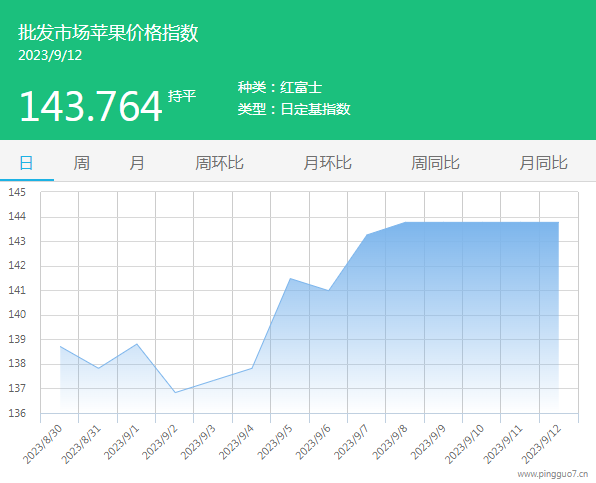This screenshot has width=596, height=483.
Task: Click the 143.764 index value
Action: click(91, 106)
